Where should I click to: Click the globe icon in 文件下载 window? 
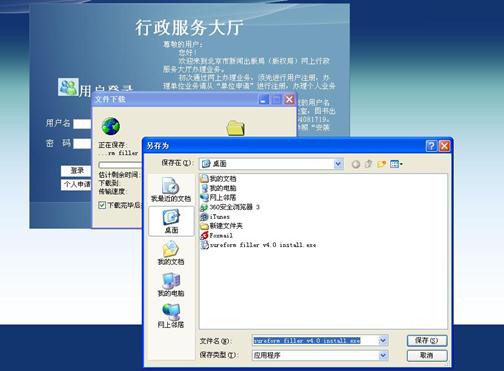point(111,126)
